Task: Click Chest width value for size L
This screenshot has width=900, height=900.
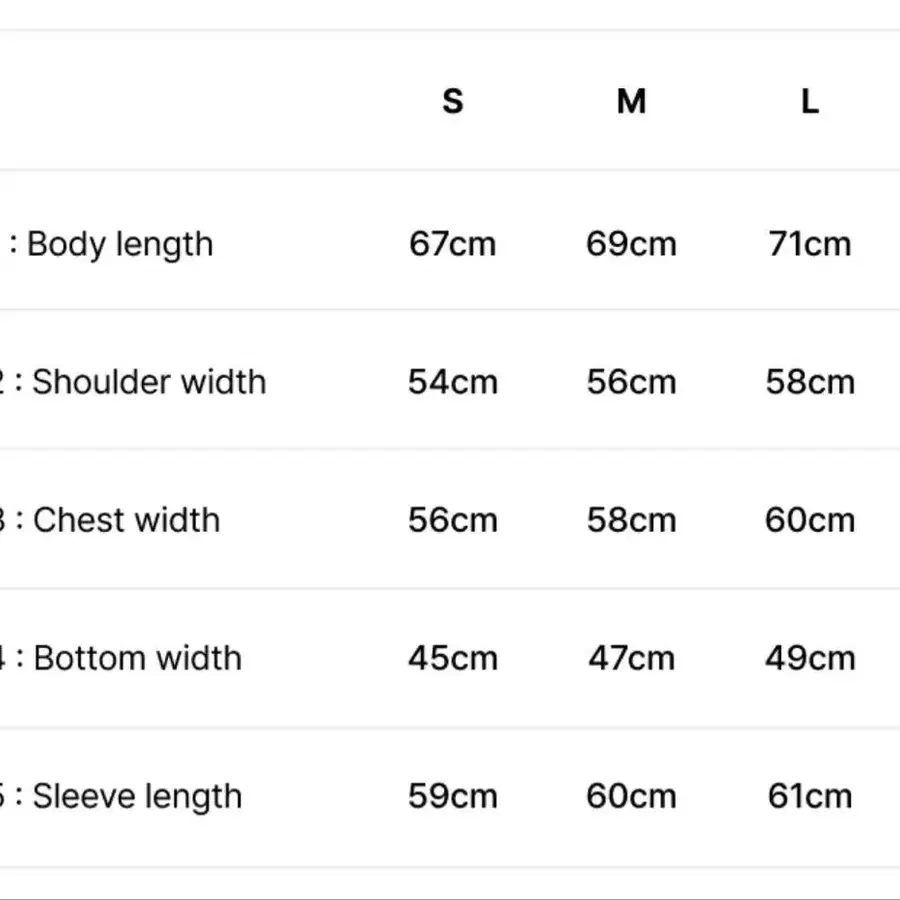Action: click(x=810, y=520)
